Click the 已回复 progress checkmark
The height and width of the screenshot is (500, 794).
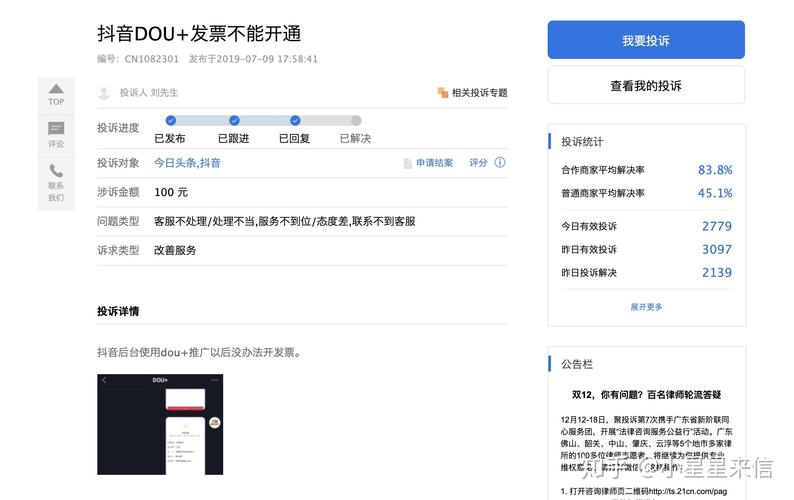pos(295,120)
